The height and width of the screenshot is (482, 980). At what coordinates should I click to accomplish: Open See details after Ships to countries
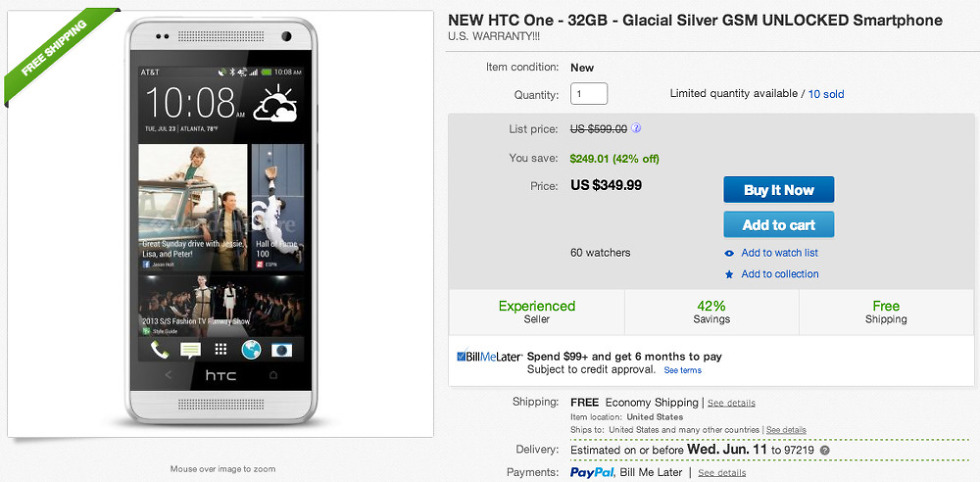point(786,430)
